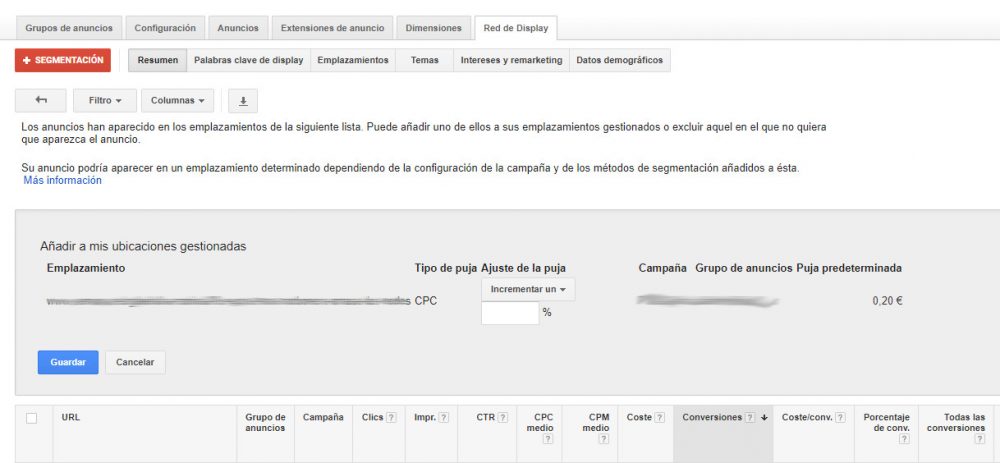This screenshot has width=1000, height=463.
Task: Click the download report icon
Action: pyautogui.click(x=243, y=100)
